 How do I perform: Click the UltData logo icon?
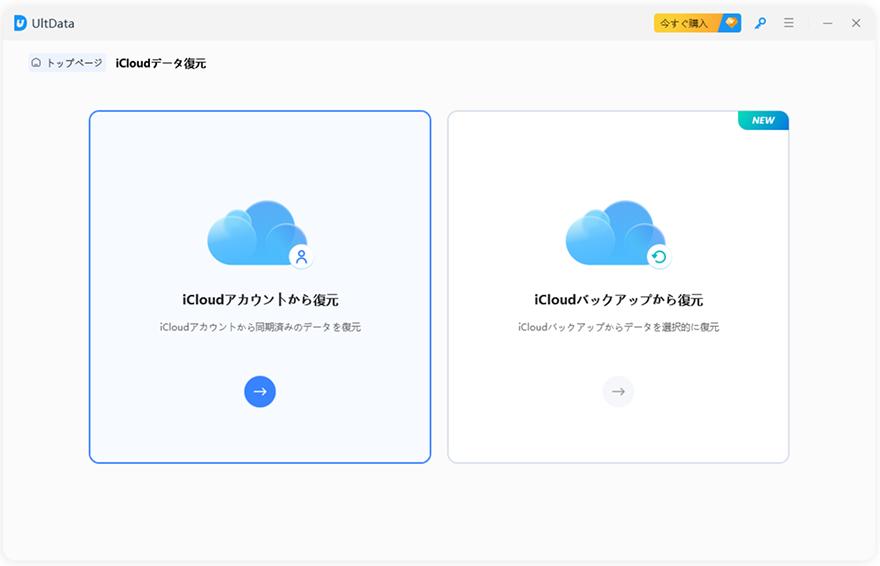[x=20, y=23]
